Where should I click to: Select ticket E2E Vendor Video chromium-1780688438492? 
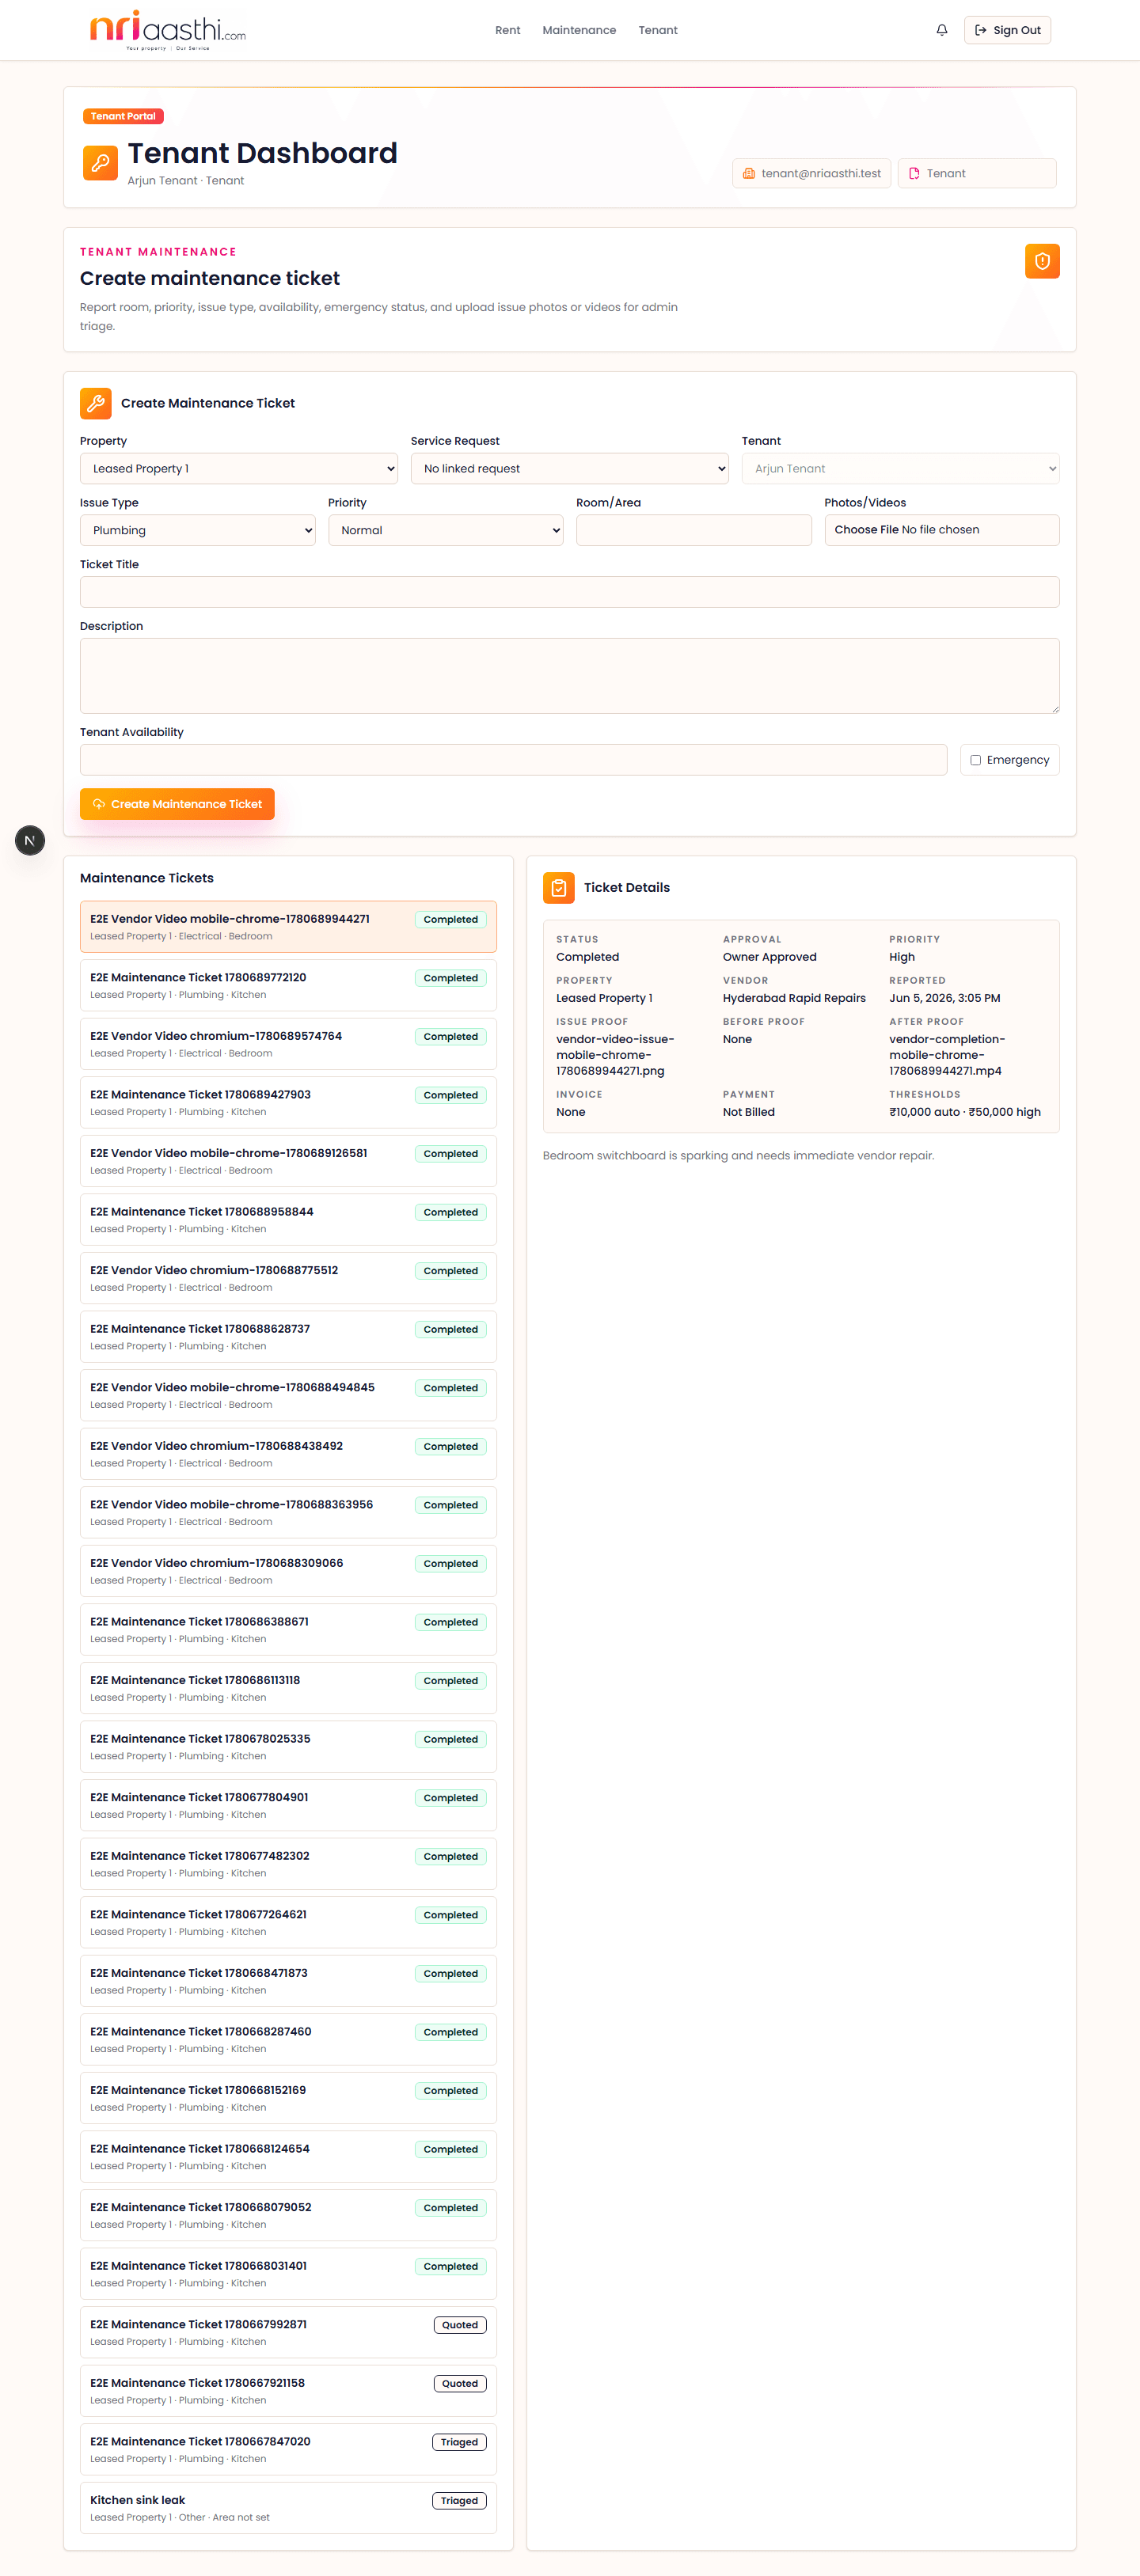pyautogui.click(x=288, y=1454)
